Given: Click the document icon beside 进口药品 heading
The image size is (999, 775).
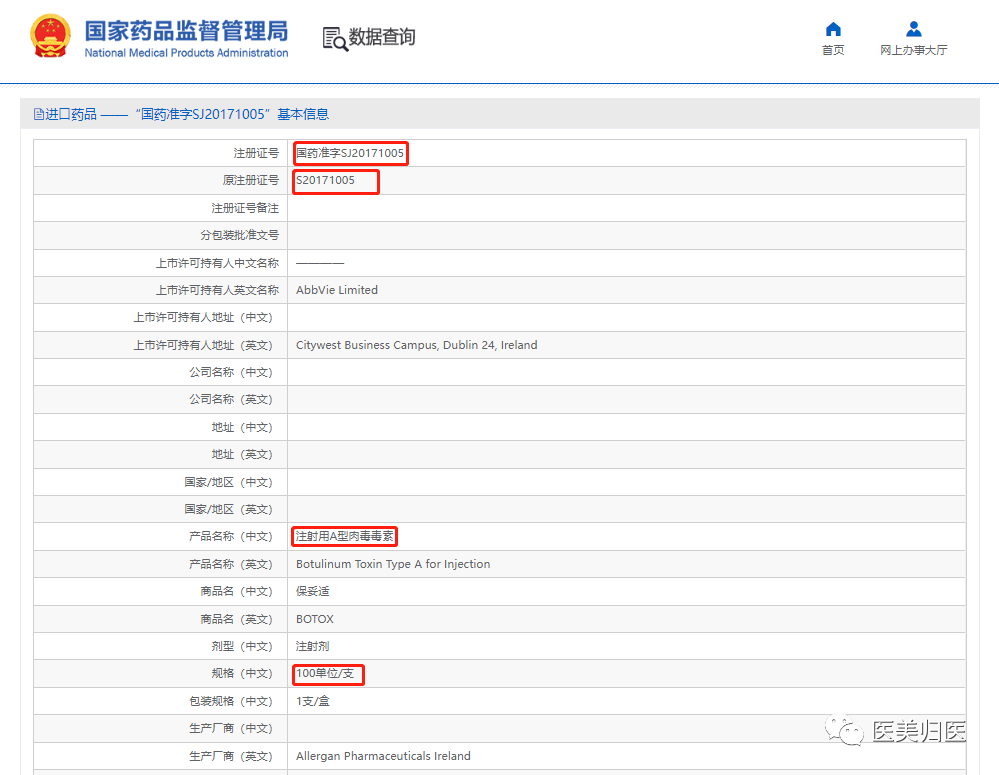Looking at the screenshot, I should point(39,114).
